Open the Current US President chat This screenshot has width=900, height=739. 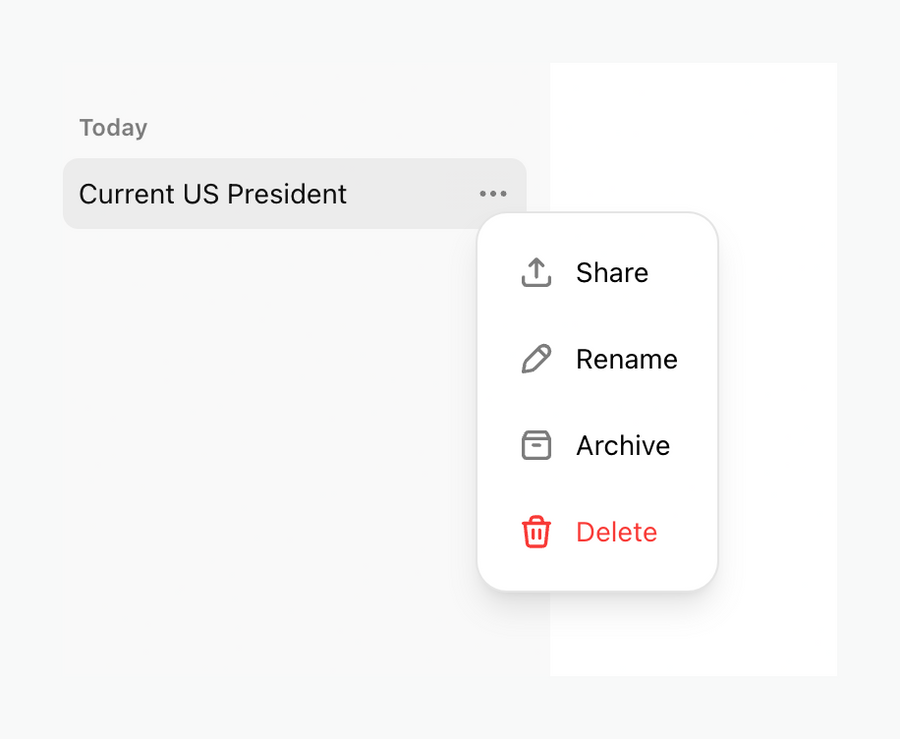[x=213, y=193]
